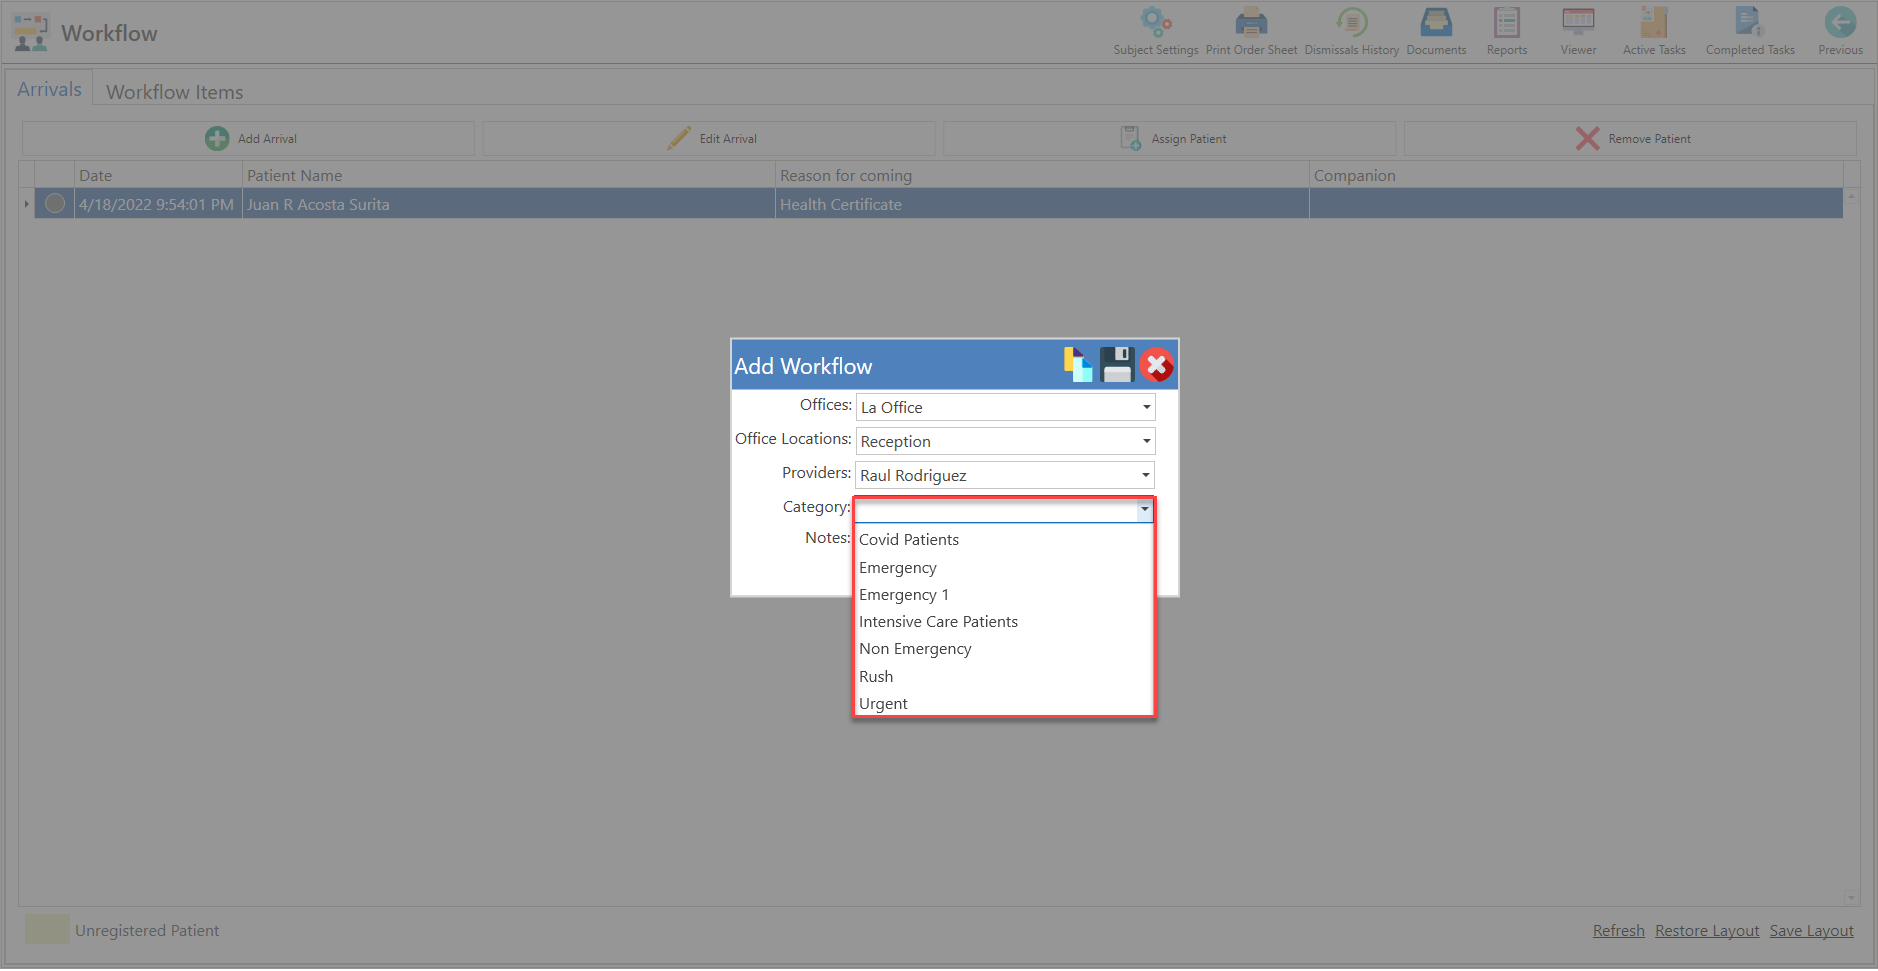Launch the Viewer monitor icon
The image size is (1878, 971).
(x=1578, y=22)
